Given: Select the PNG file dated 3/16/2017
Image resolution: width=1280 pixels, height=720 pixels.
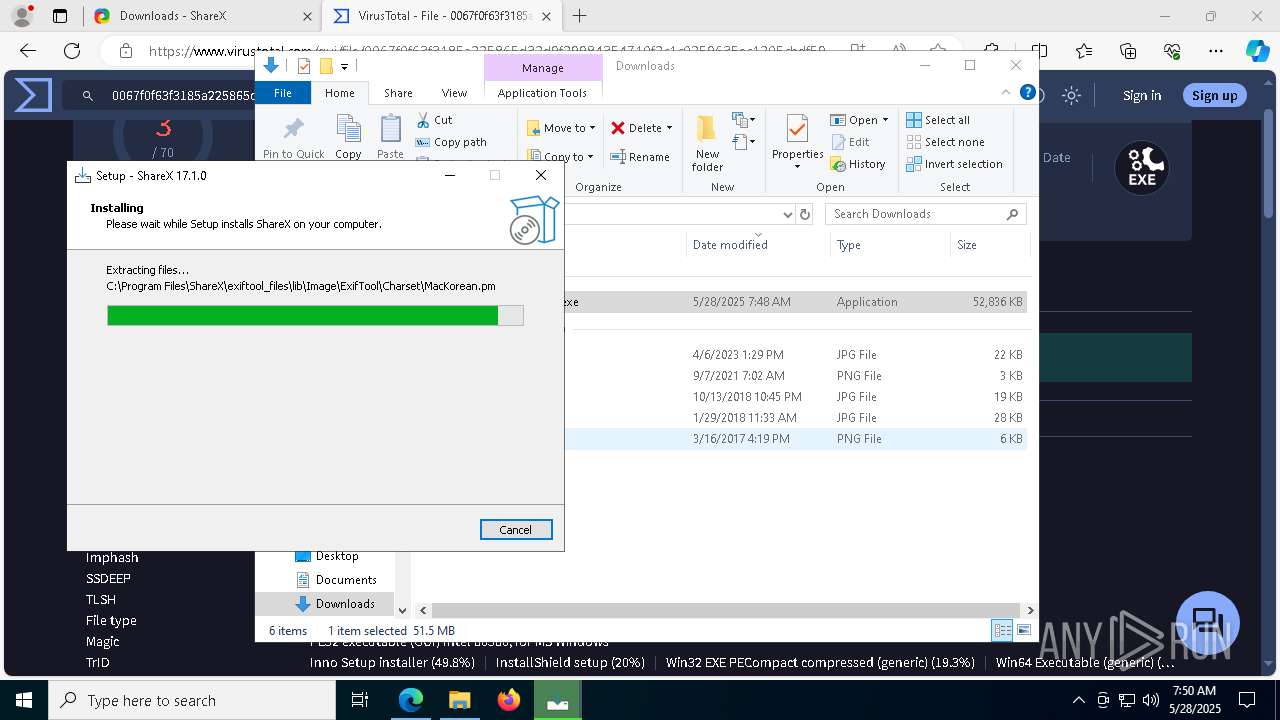Looking at the screenshot, I should (x=795, y=439).
